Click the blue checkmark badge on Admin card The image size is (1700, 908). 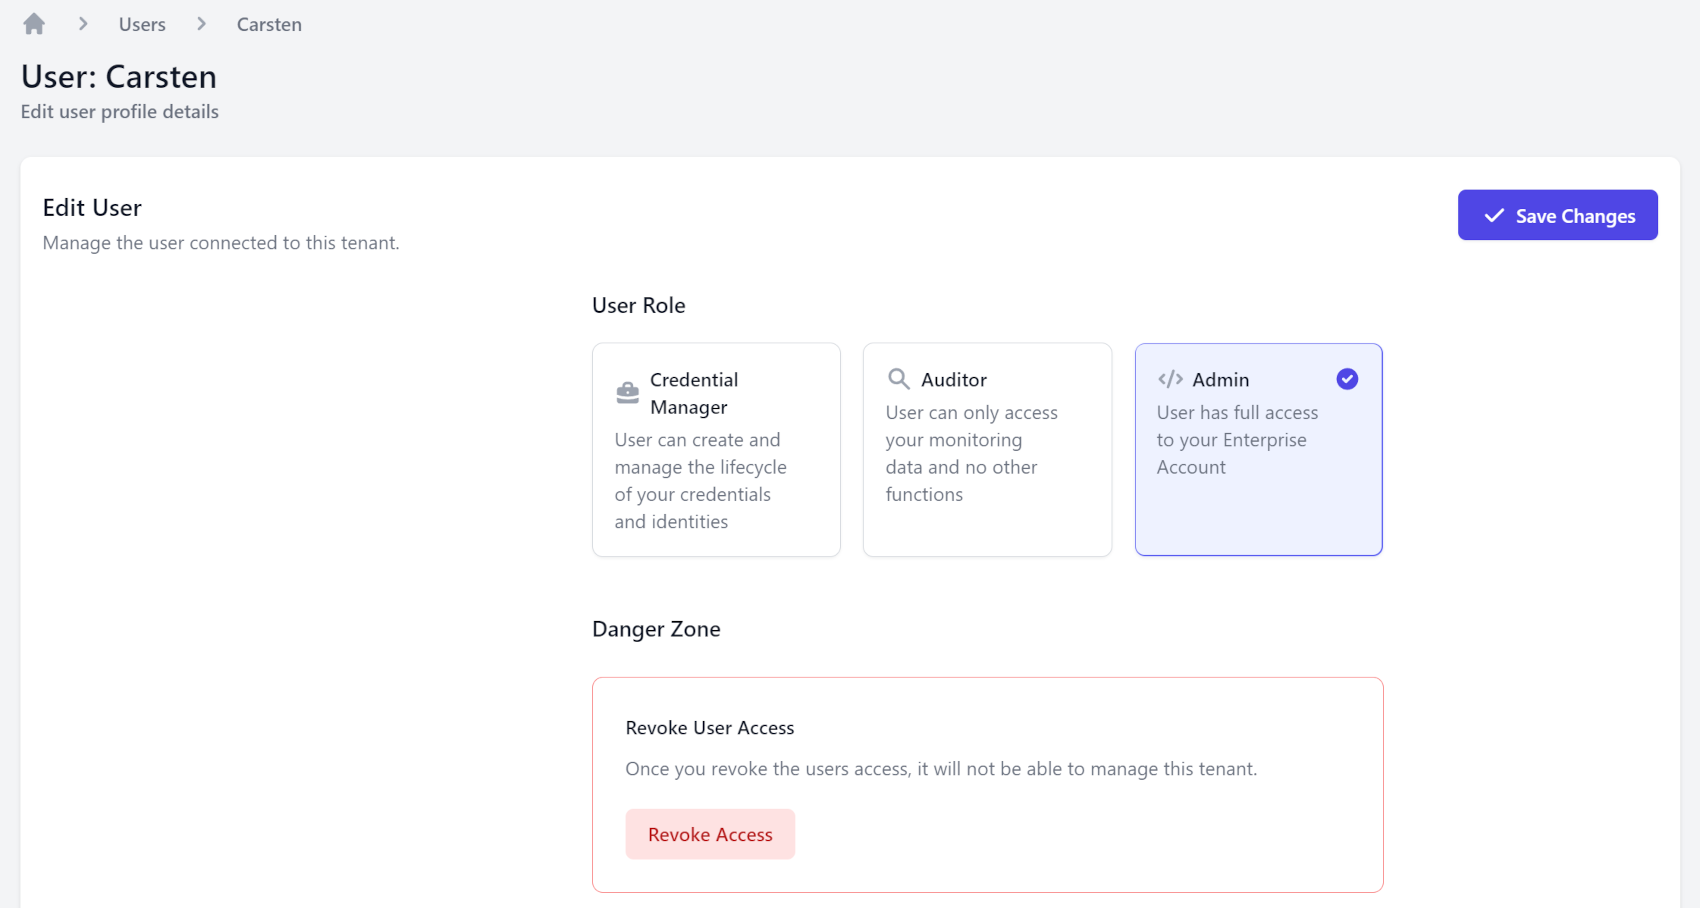click(x=1347, y=379)
